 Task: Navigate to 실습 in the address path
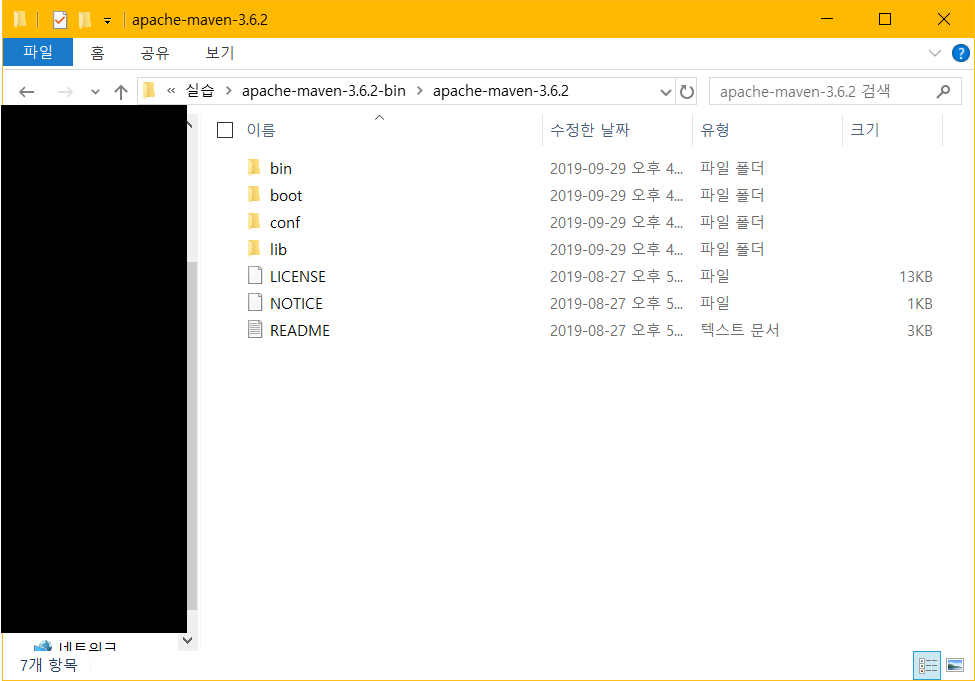200,91
